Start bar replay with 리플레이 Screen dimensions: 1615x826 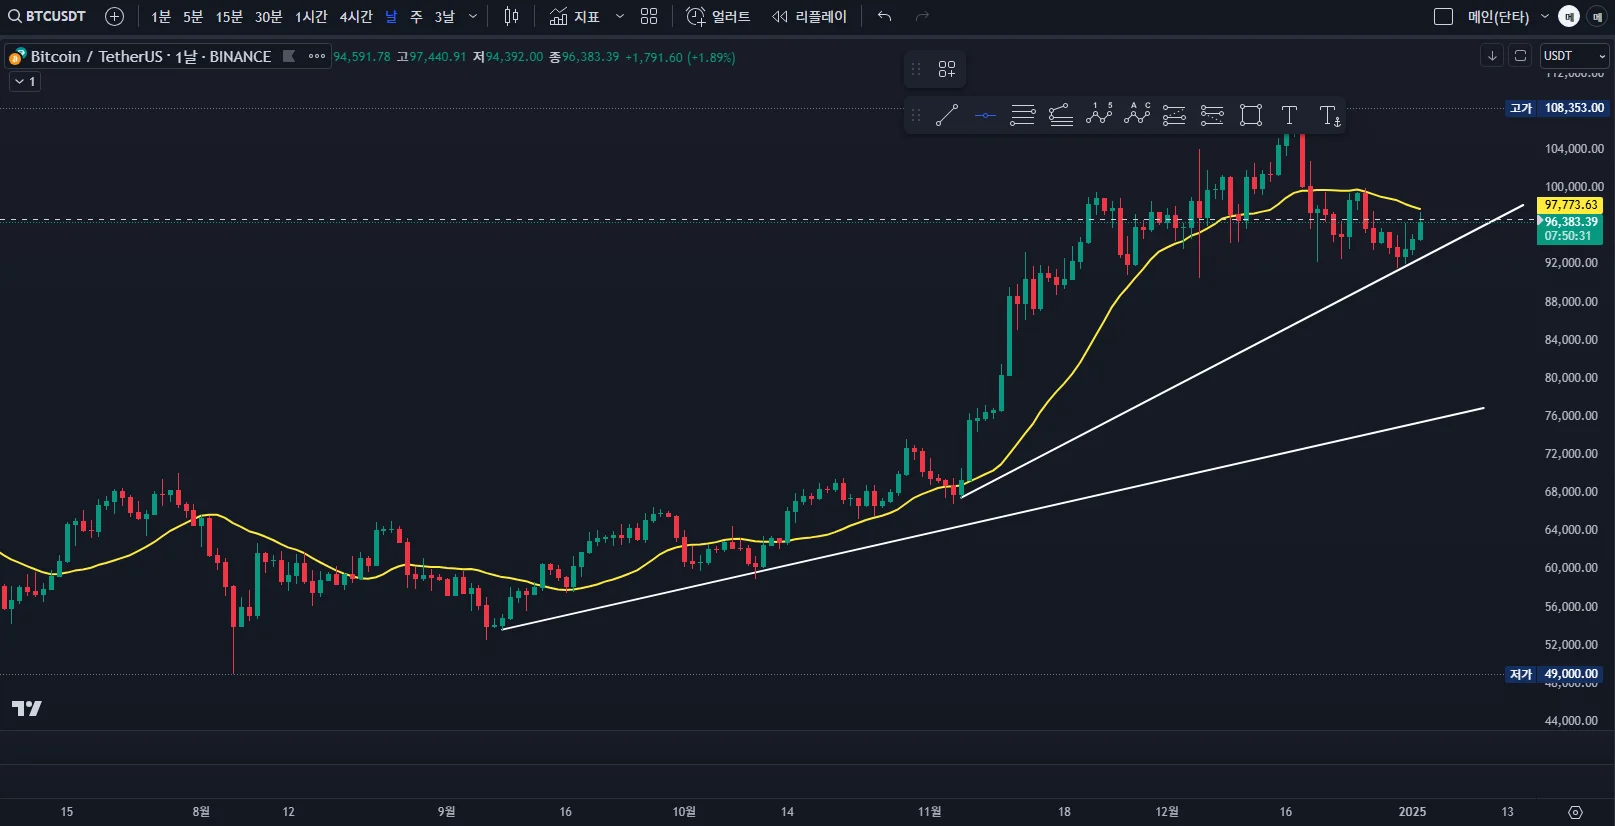(x=809, y=17)
